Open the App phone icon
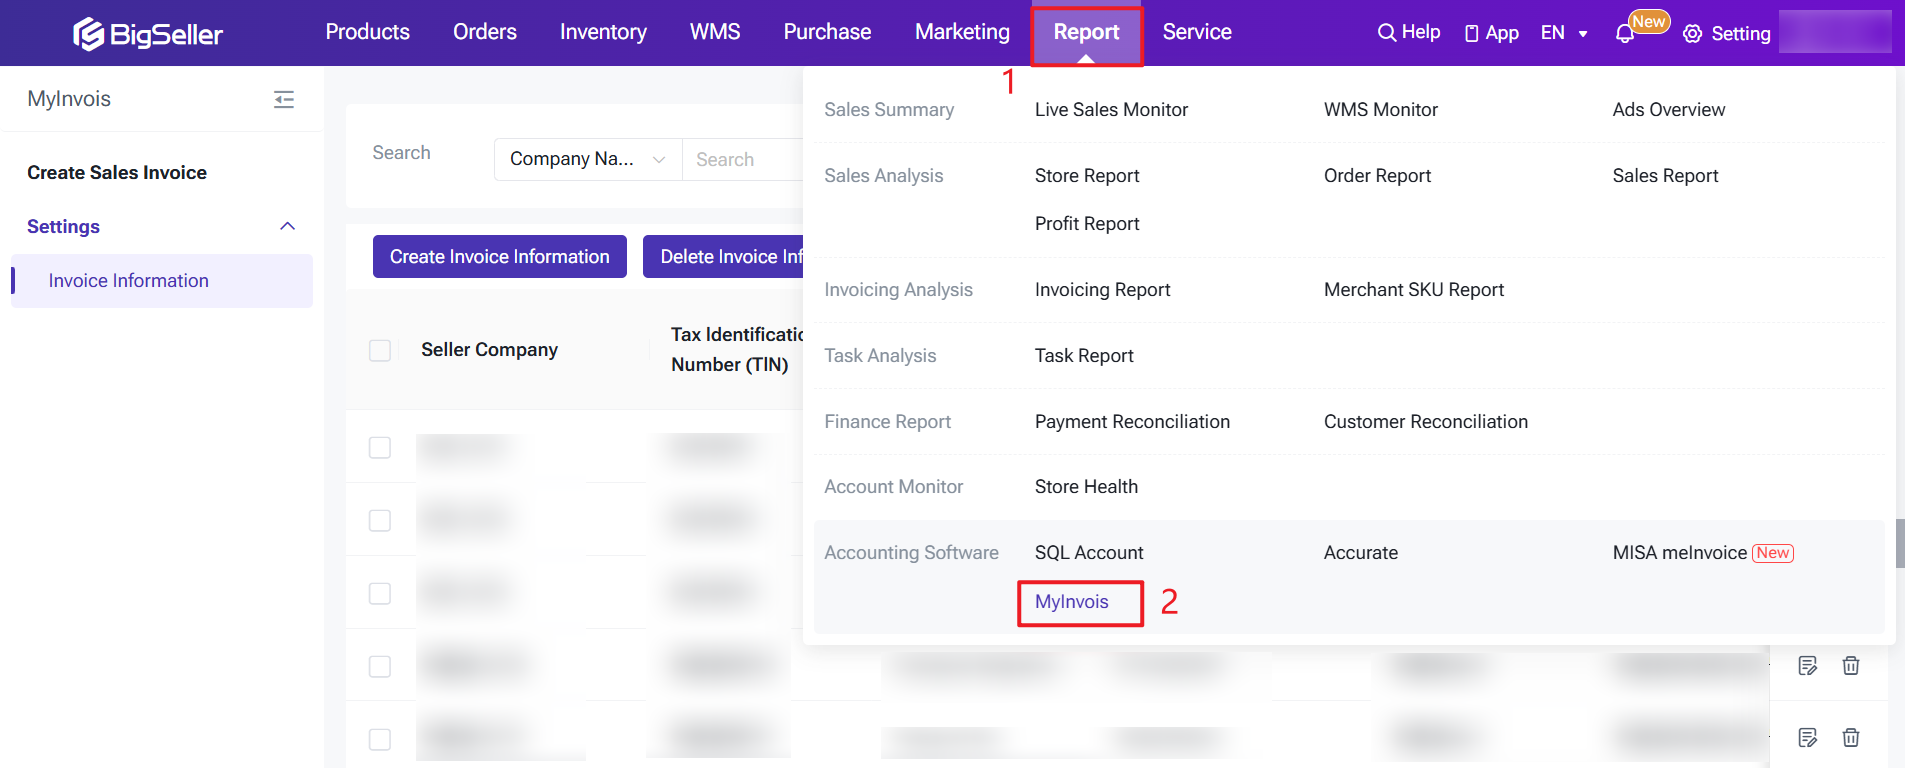Screen dimensions: 1905x768 click(1471, 34)
